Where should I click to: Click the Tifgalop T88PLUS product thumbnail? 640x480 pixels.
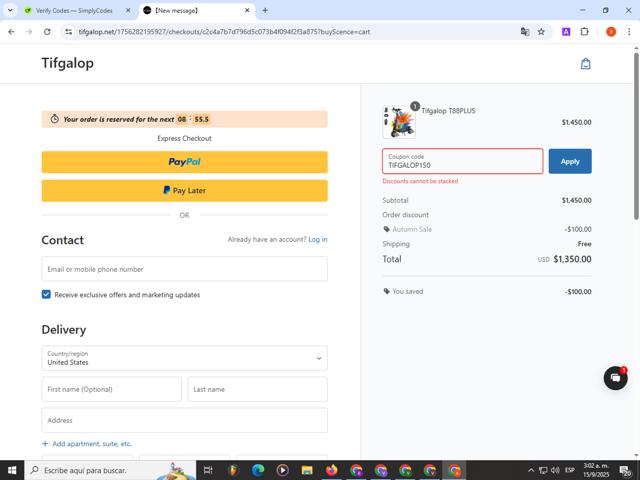[399, 122]
